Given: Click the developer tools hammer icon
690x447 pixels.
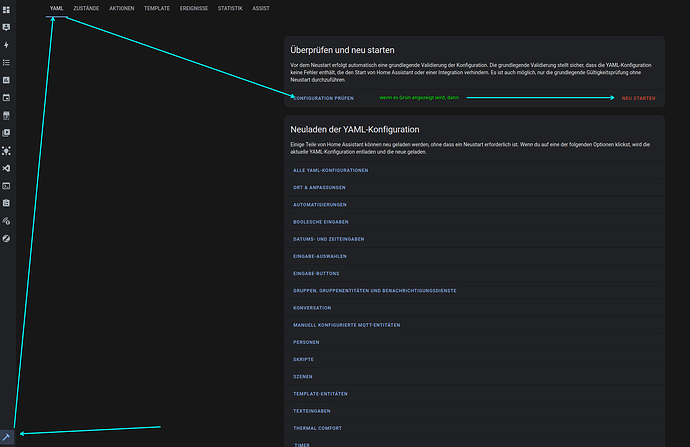Looking at the screenshot, I should tap(6, 437).
